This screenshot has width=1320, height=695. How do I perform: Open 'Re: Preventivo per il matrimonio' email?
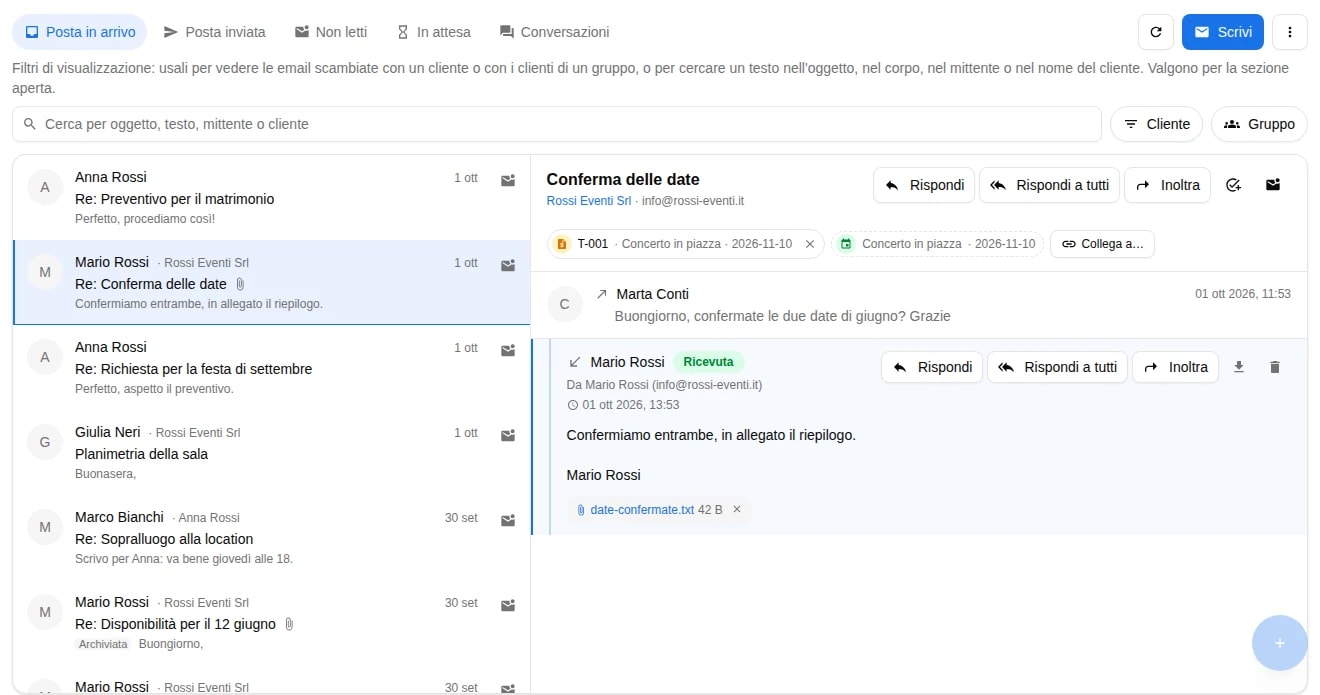click(x=271, y=198)
